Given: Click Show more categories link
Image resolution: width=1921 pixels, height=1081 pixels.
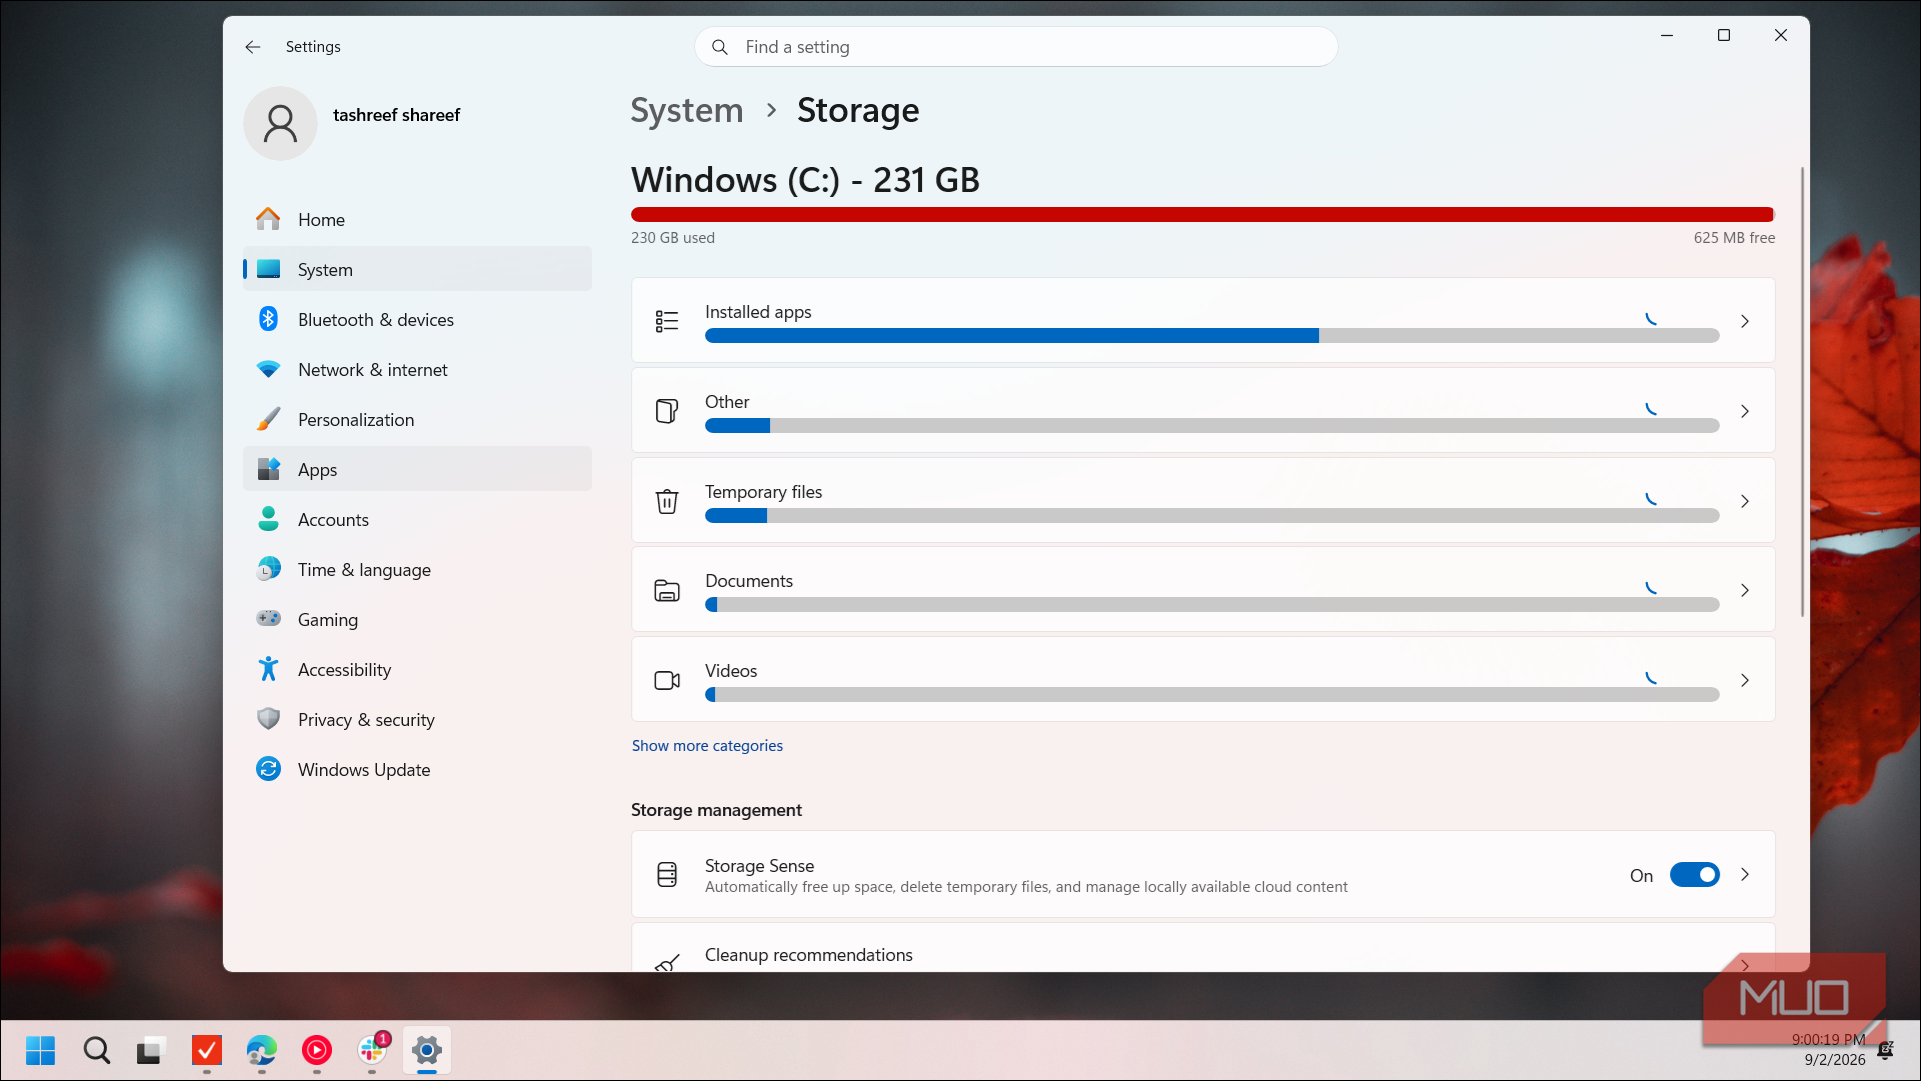Looking at the screenshot, I should pyautogui.click(x=707, y=745).
